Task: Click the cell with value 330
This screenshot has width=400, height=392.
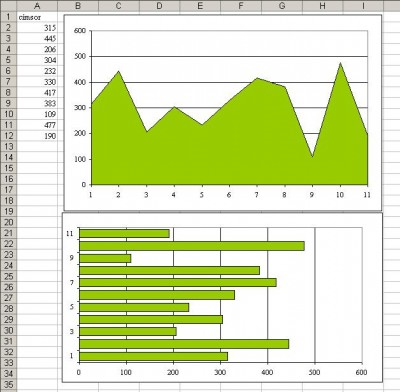Action: tap(37, 82)
